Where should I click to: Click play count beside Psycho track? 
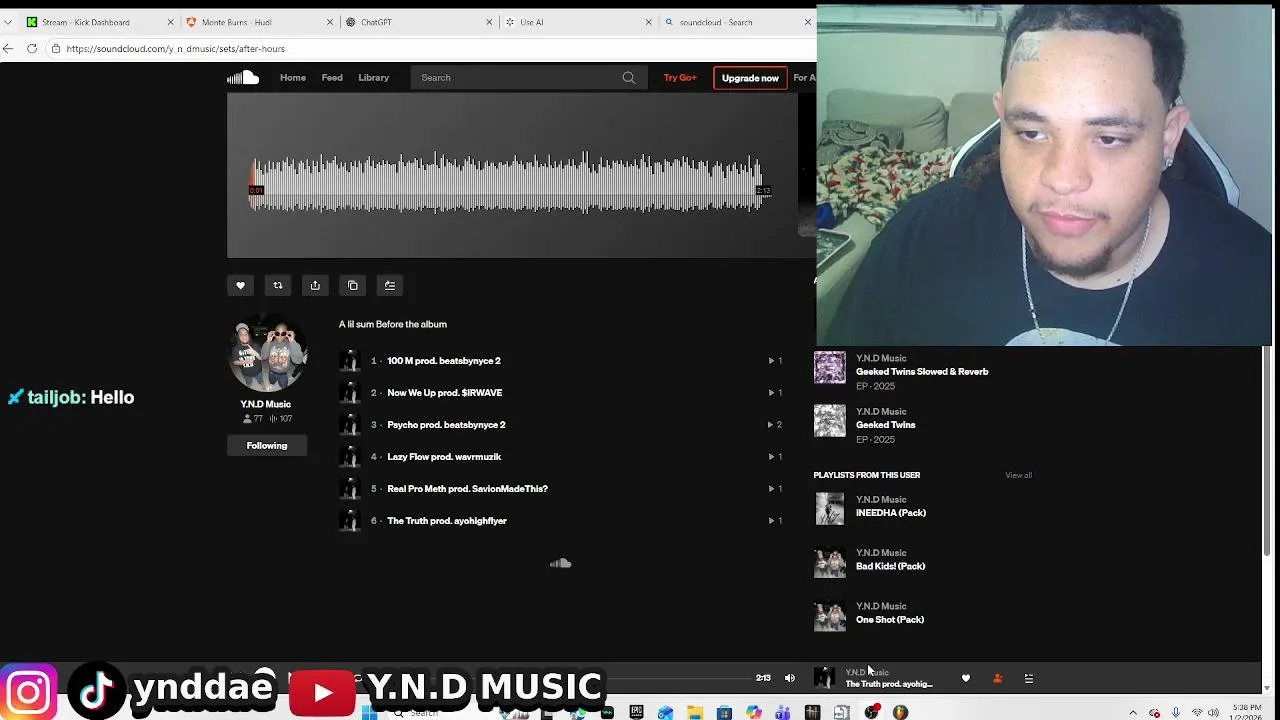click(775, 425)
